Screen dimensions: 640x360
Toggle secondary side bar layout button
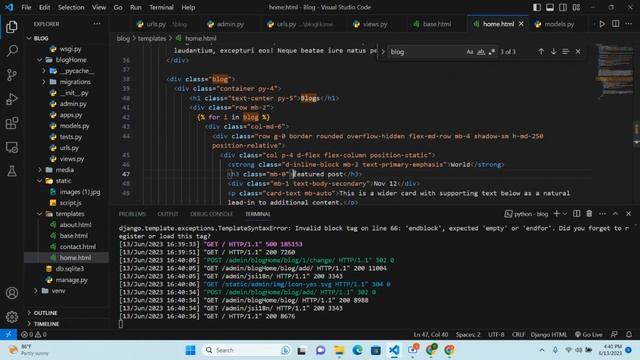563,7
